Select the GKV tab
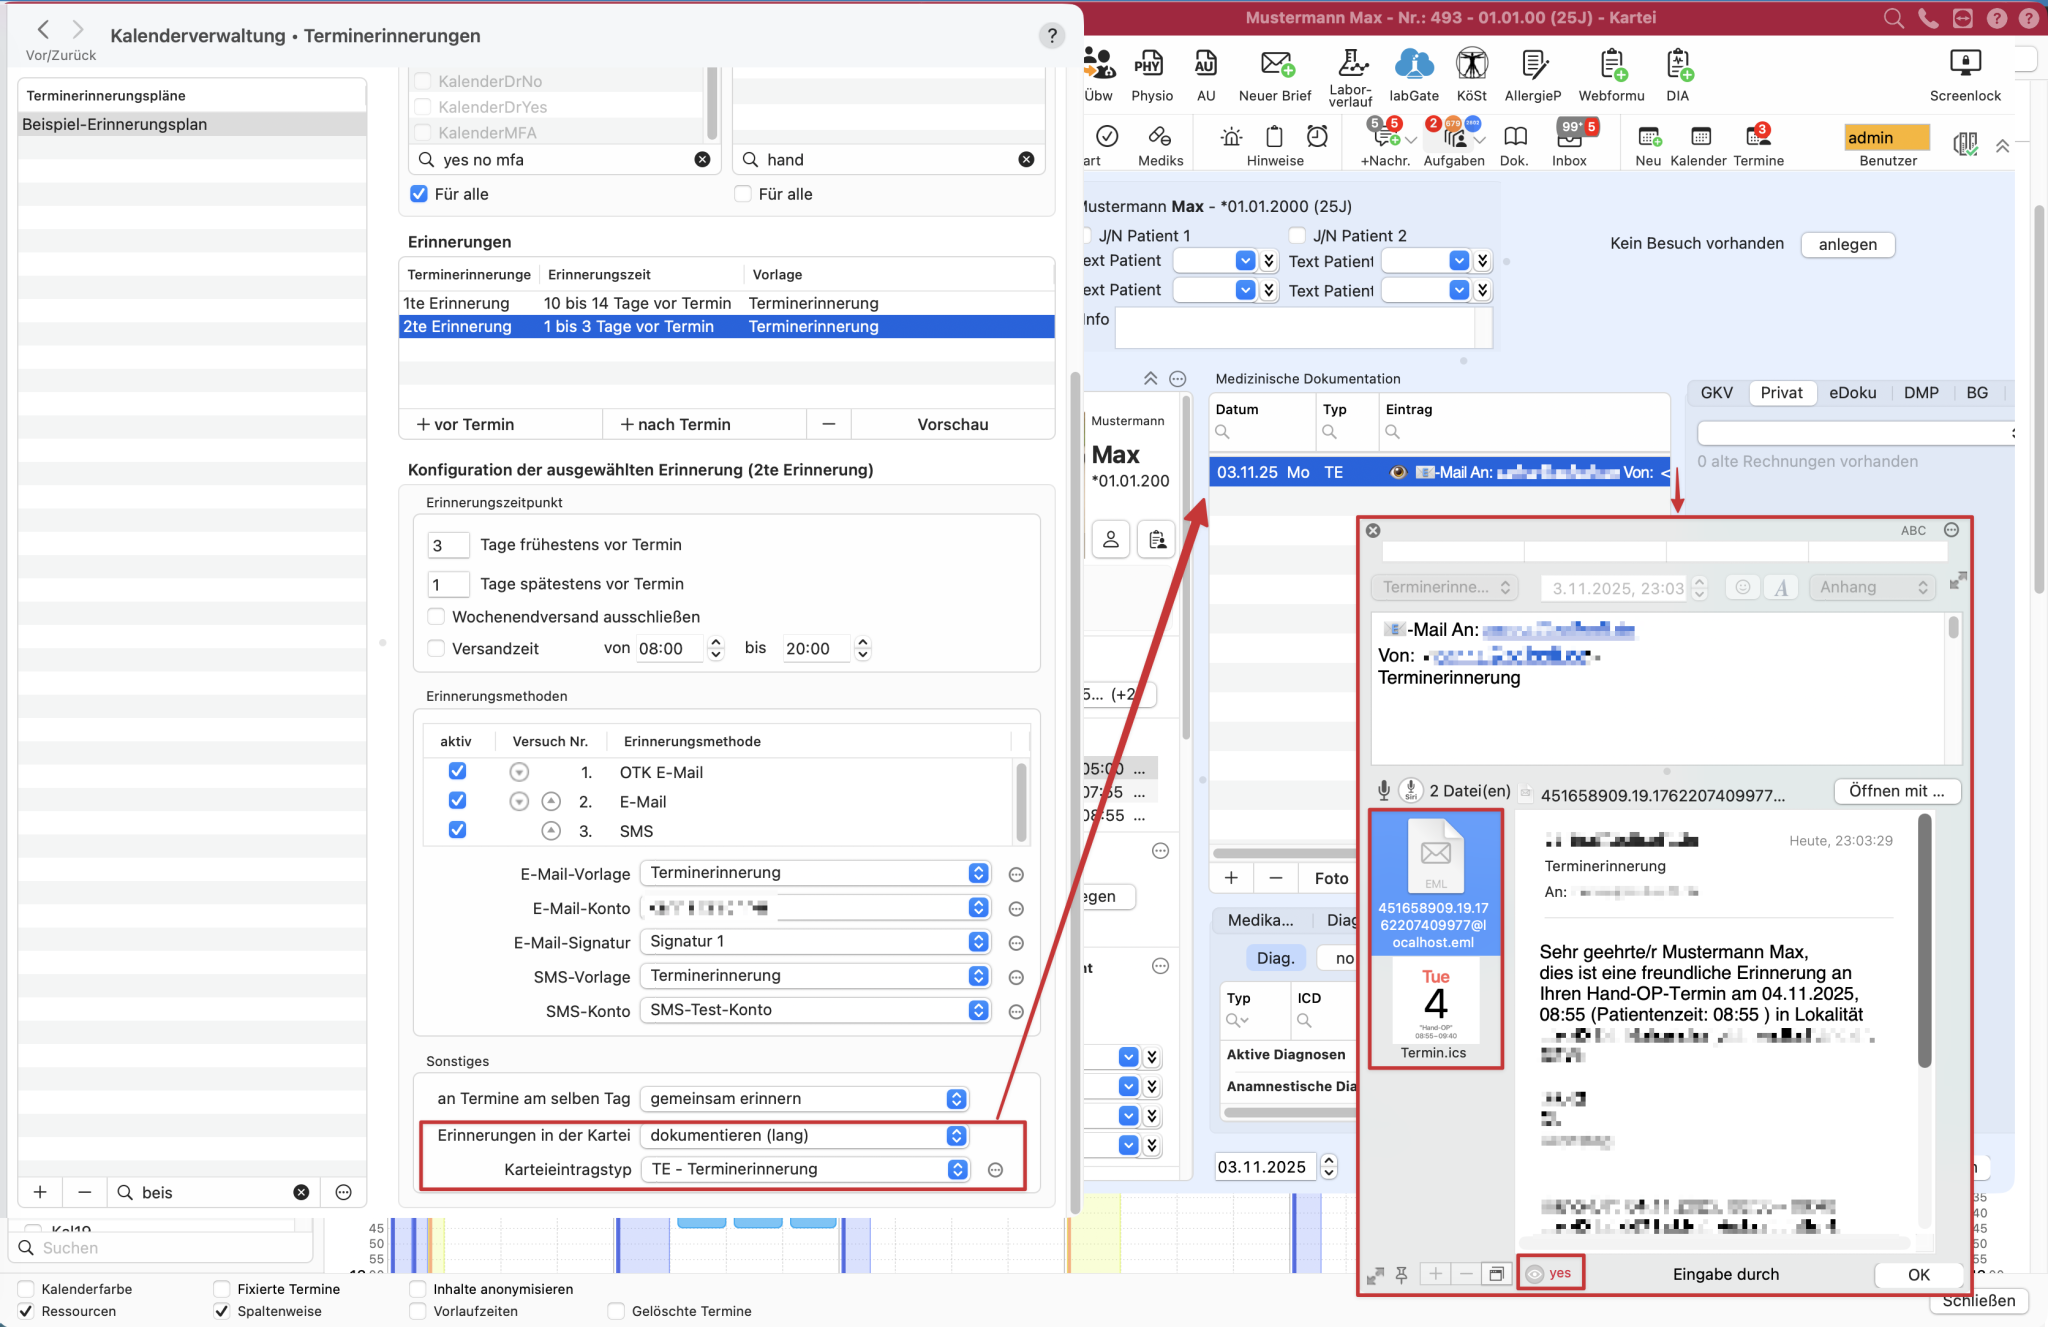The image size is (2048, 1327). pos(1716,393)
